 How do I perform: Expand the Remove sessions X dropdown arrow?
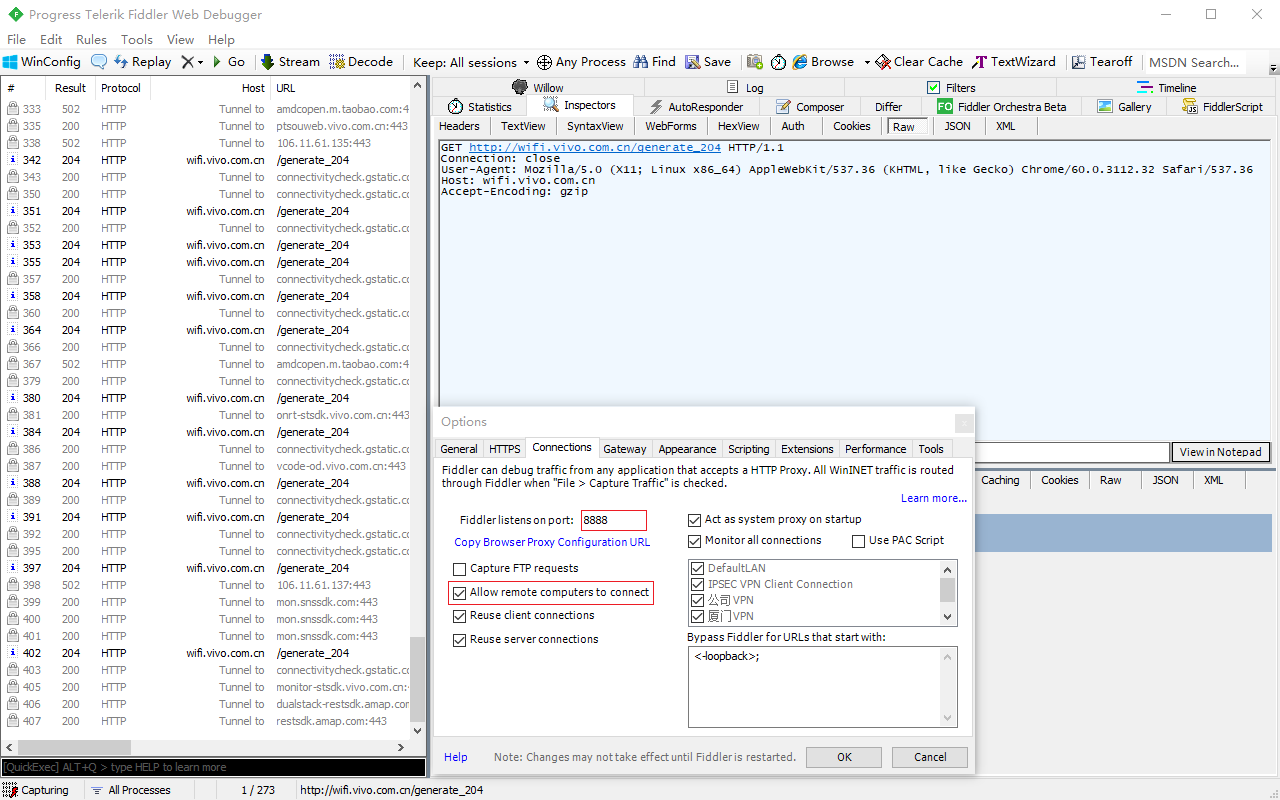(201, 62)
